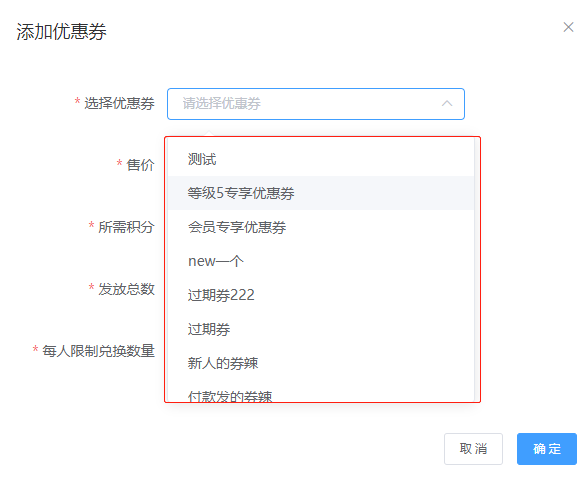This screenshot has height=482, width=586.
Task: Pick the 会员专享优惠券 option
Action: [321, 227]
